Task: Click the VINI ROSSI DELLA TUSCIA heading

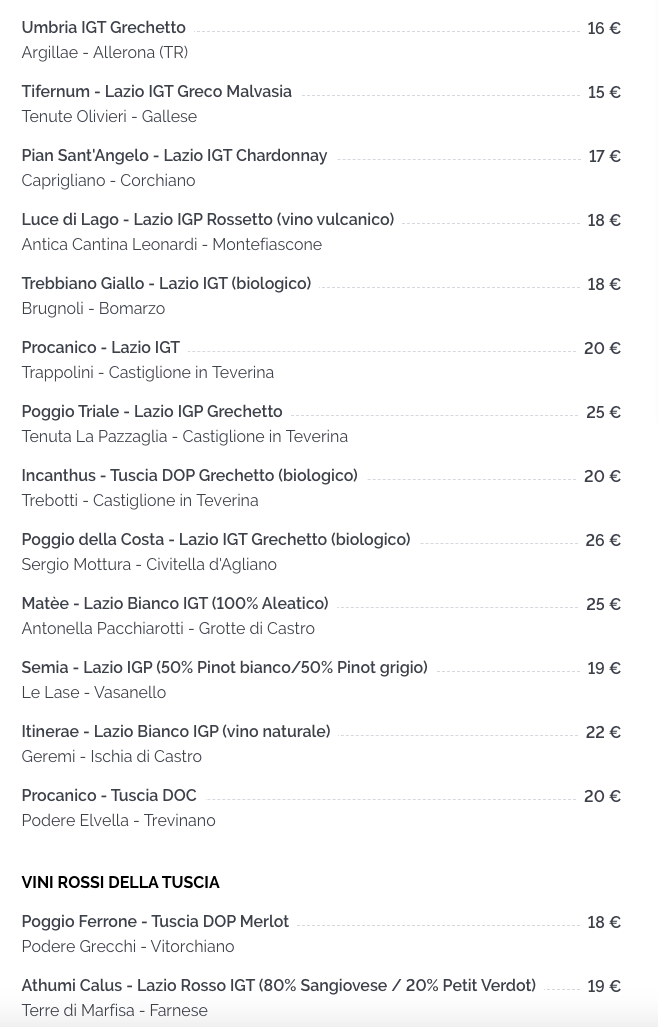Action: click(x=120, y=882)
